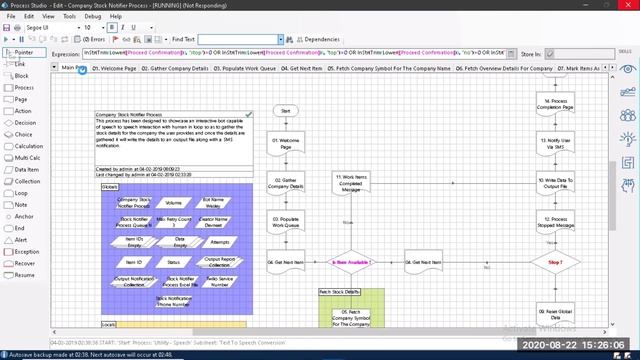Open the File menu
The height and width of the screenshot is (360, 640).
pyautogui.click(x=11, y=16)
